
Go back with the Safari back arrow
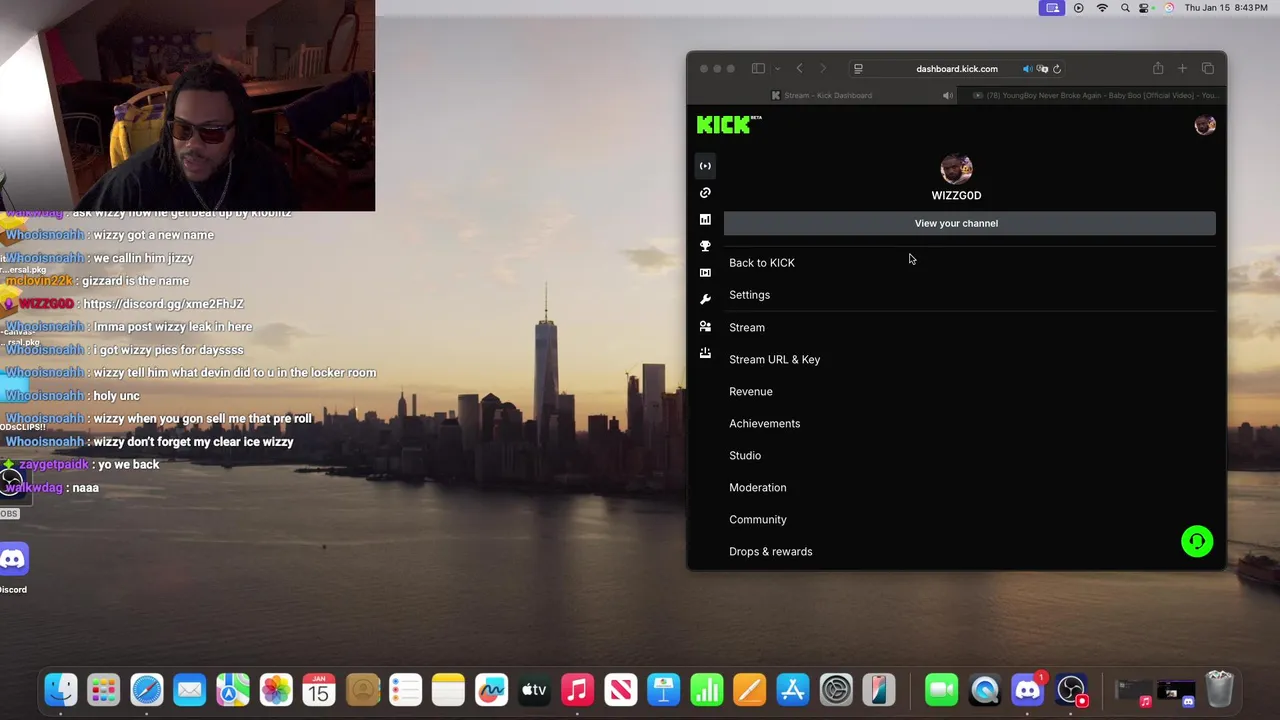tap(799, 69)
